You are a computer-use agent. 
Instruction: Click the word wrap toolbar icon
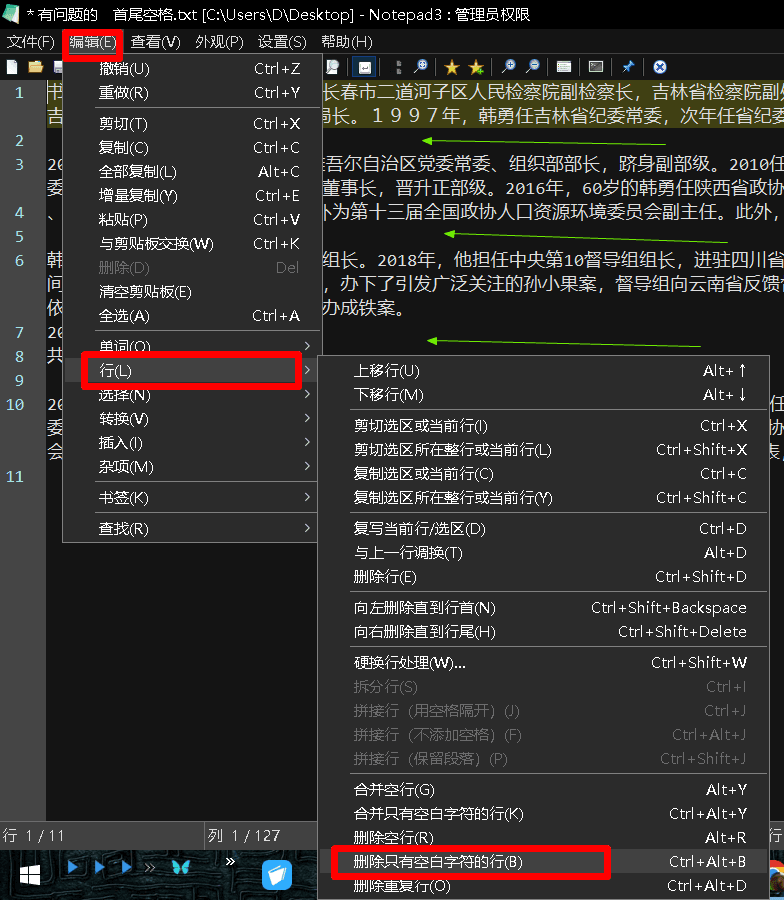tap(366, 67)
